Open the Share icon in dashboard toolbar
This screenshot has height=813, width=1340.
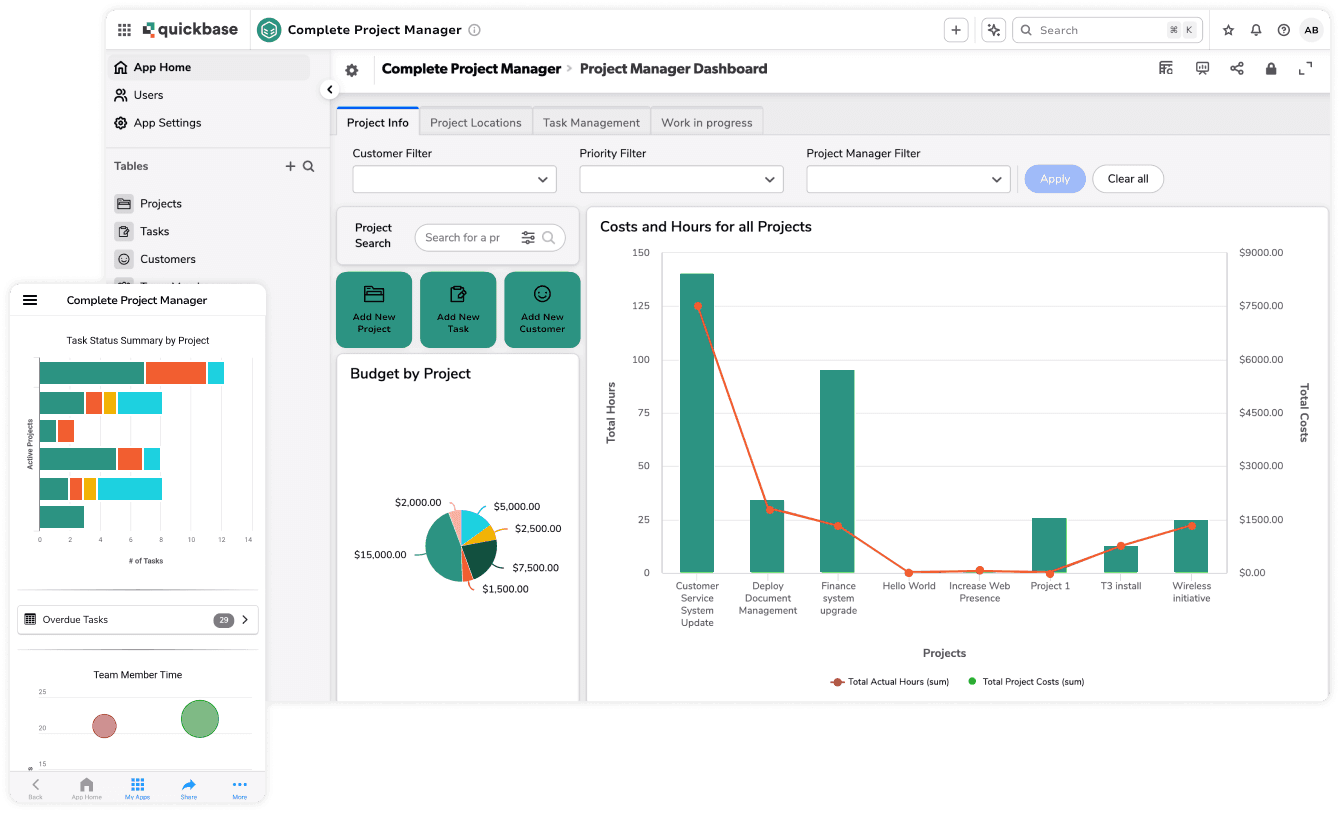pyautogui.click(x=1237, y=68)
